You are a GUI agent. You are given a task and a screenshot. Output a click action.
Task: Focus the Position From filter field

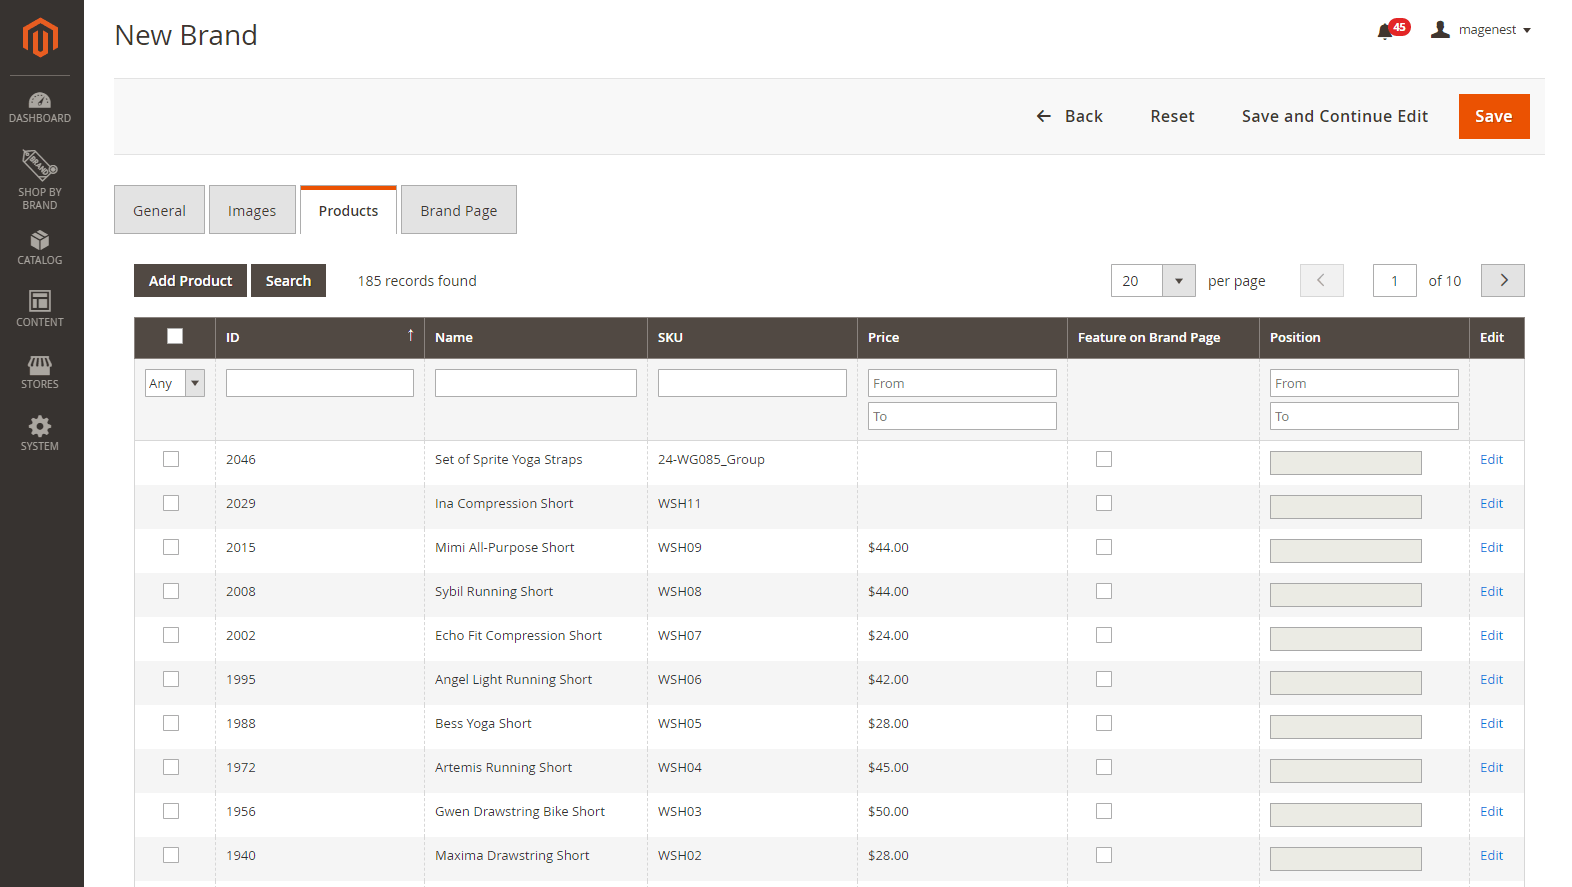[1364, 383]
